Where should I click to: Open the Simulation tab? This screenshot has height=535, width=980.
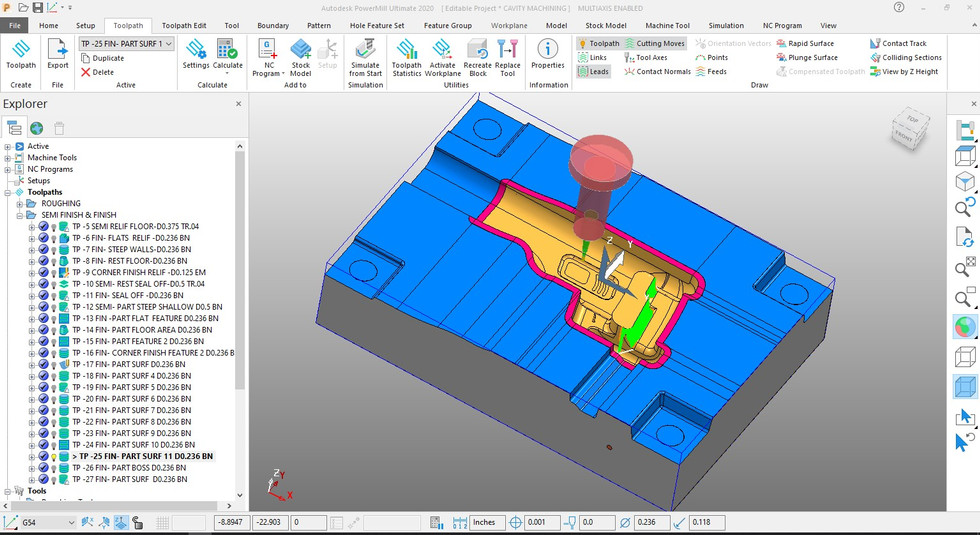(x=726, y=26)
